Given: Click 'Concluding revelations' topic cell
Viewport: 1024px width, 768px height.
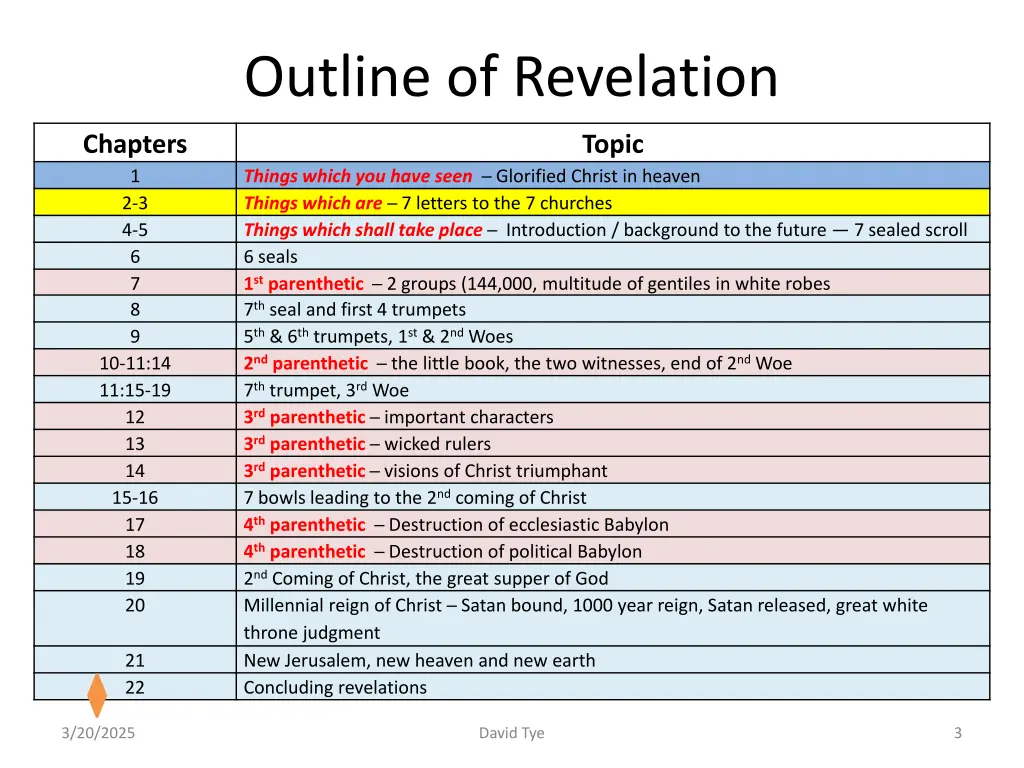Looking at the screenshot, I should [x=613, y=687].
